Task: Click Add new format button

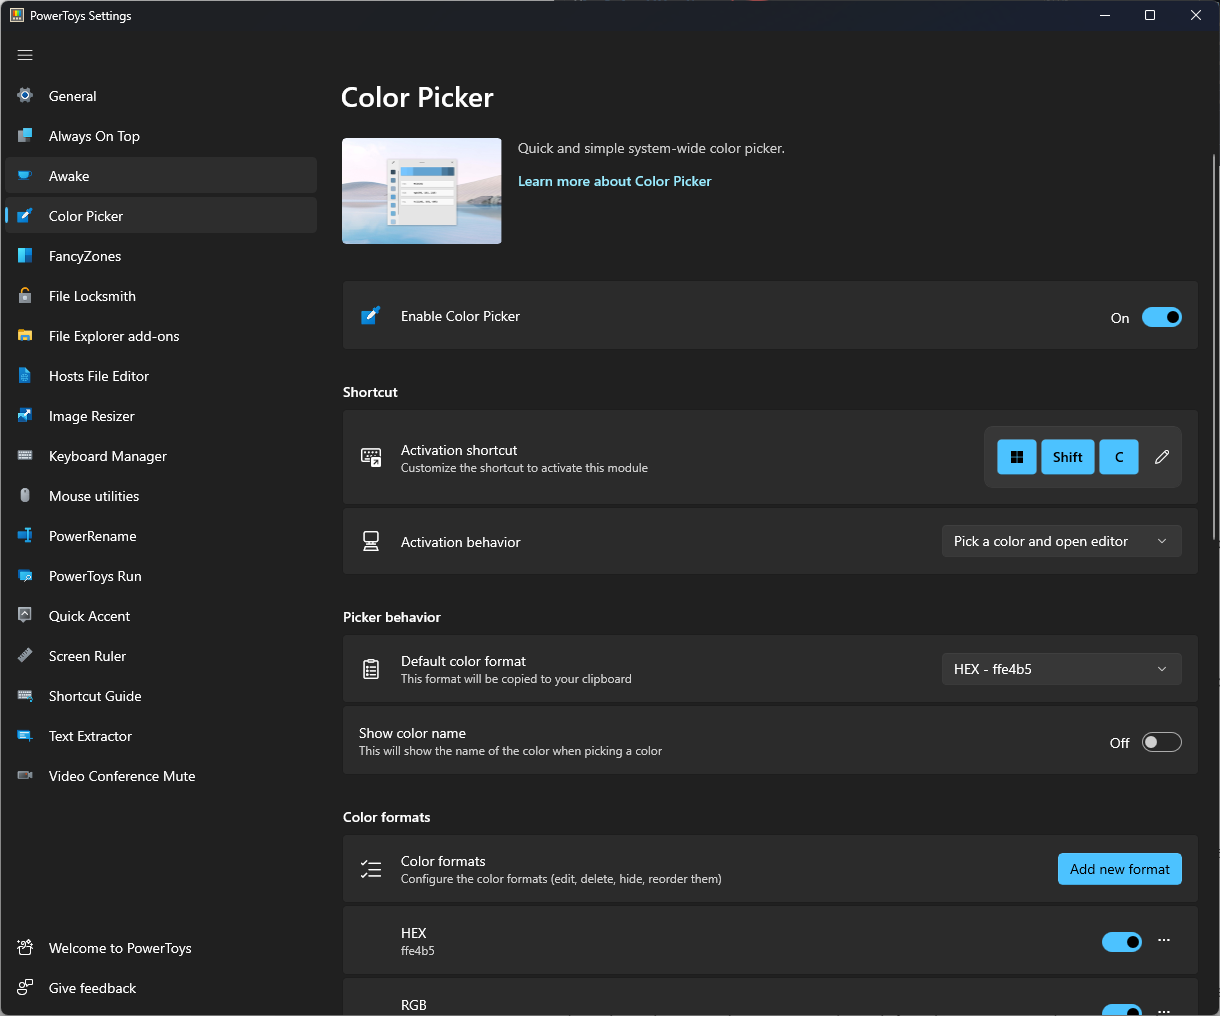Action: [x=1119, y=869]
